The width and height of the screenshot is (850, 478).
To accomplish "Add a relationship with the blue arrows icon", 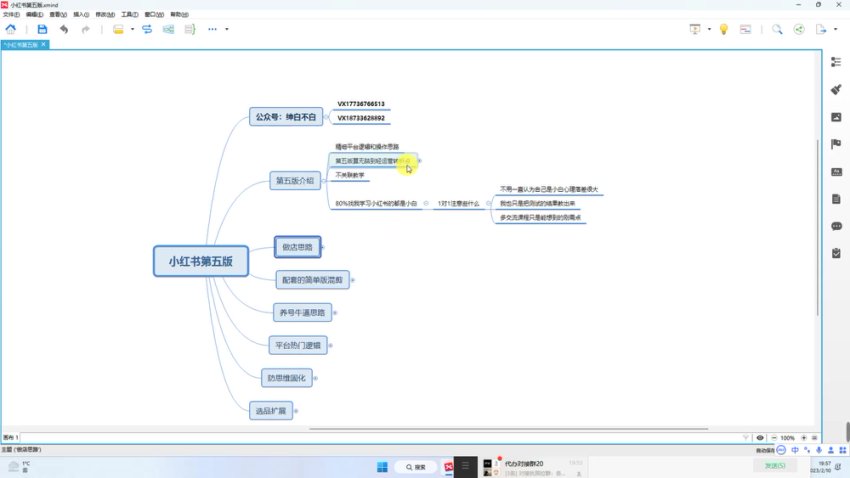I will pyautogui.click(x=147, y=29).
